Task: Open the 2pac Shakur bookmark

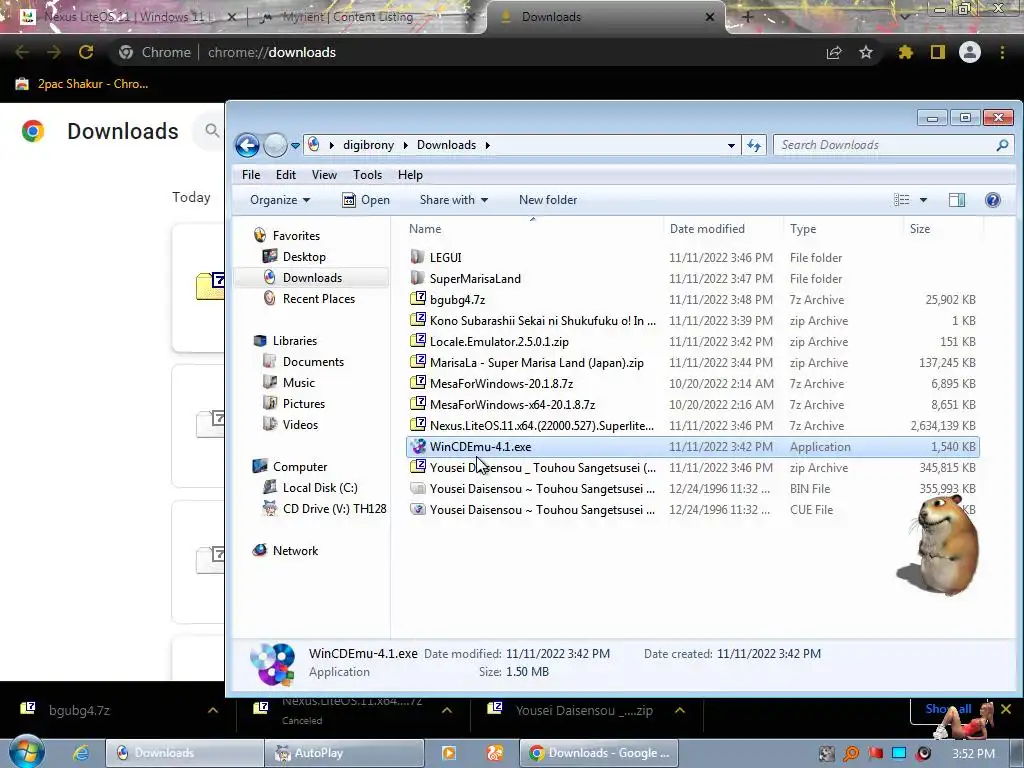Action: (x=82, y=84)
